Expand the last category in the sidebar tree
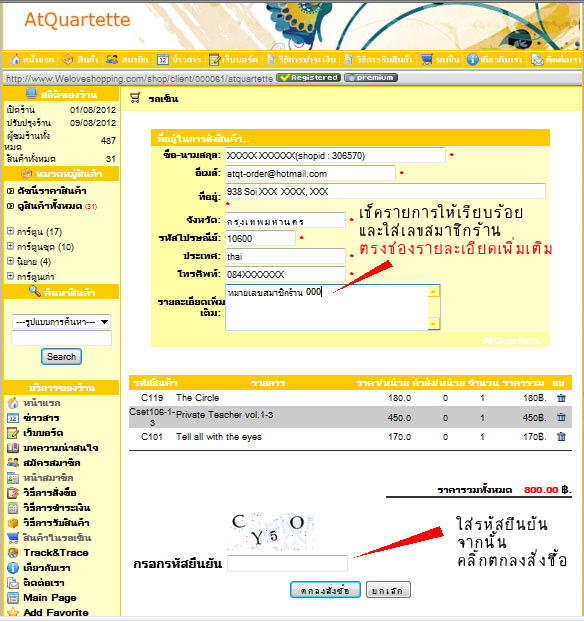Image resolution: width=584 pixels, height=622 pixels. [x=10, y=276]
